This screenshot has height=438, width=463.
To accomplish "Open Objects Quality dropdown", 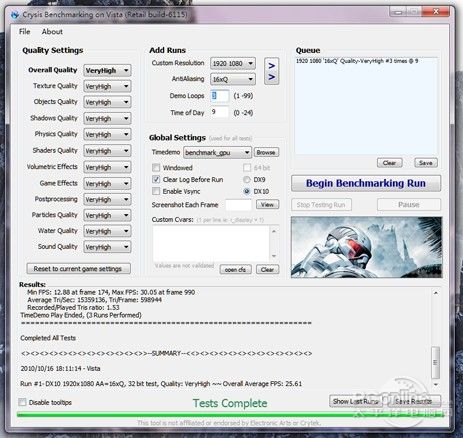I will [107, 102].
